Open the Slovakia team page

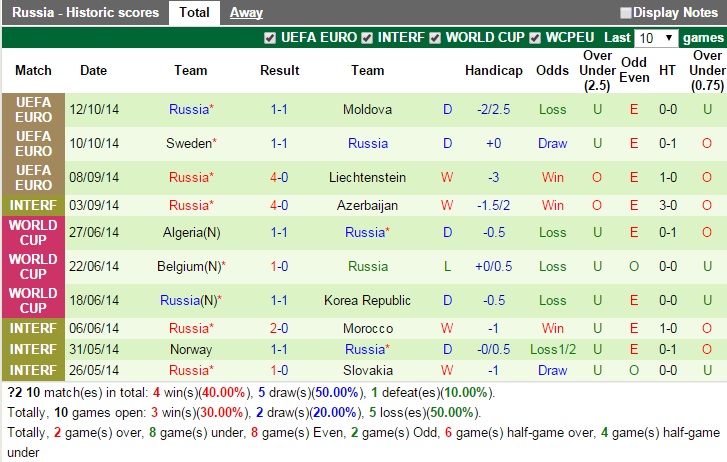point(367,370)
